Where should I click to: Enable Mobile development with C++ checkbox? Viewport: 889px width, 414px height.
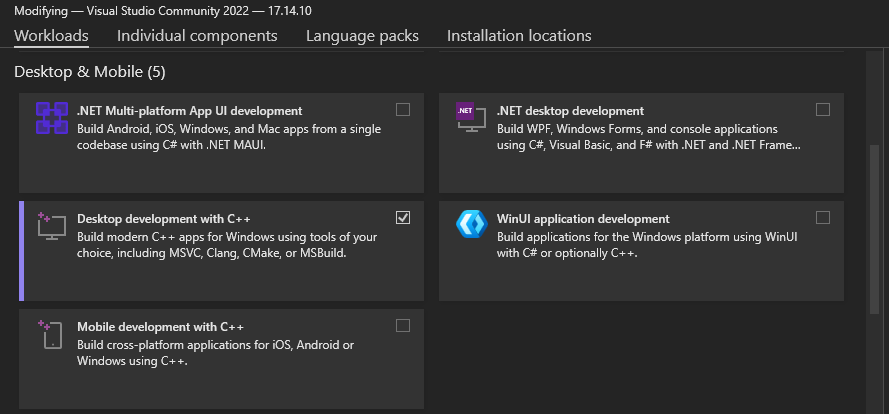tap(403, 326)
